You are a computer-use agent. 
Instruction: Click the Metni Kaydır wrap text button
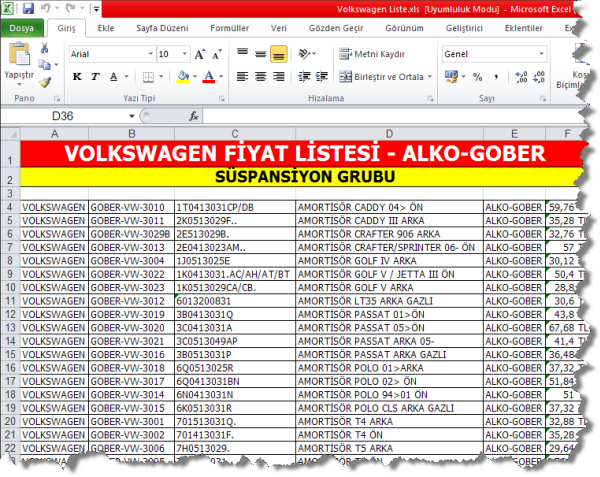[372, 54]
